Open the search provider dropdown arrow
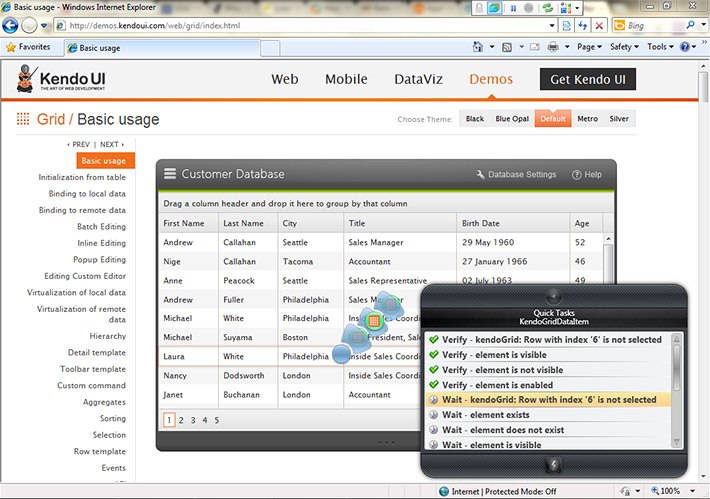This screenshot has width=710, height=499. point(704,25)
